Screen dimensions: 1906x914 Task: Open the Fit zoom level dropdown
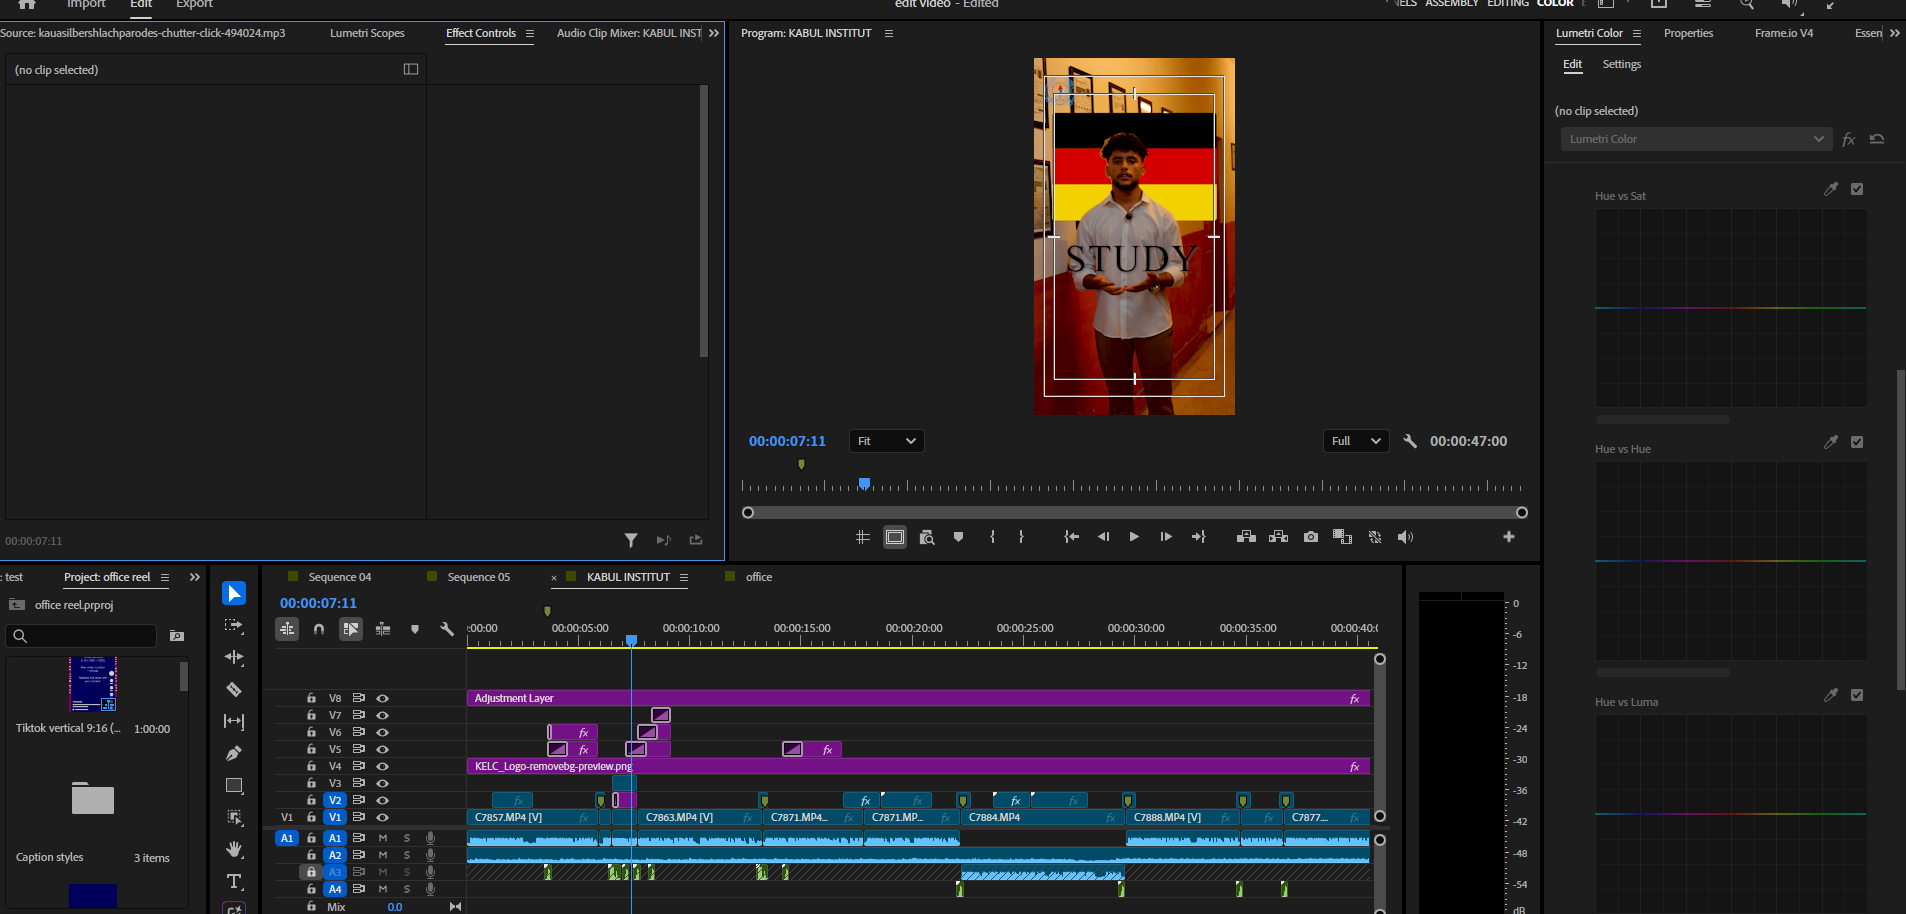pos(886,441)
